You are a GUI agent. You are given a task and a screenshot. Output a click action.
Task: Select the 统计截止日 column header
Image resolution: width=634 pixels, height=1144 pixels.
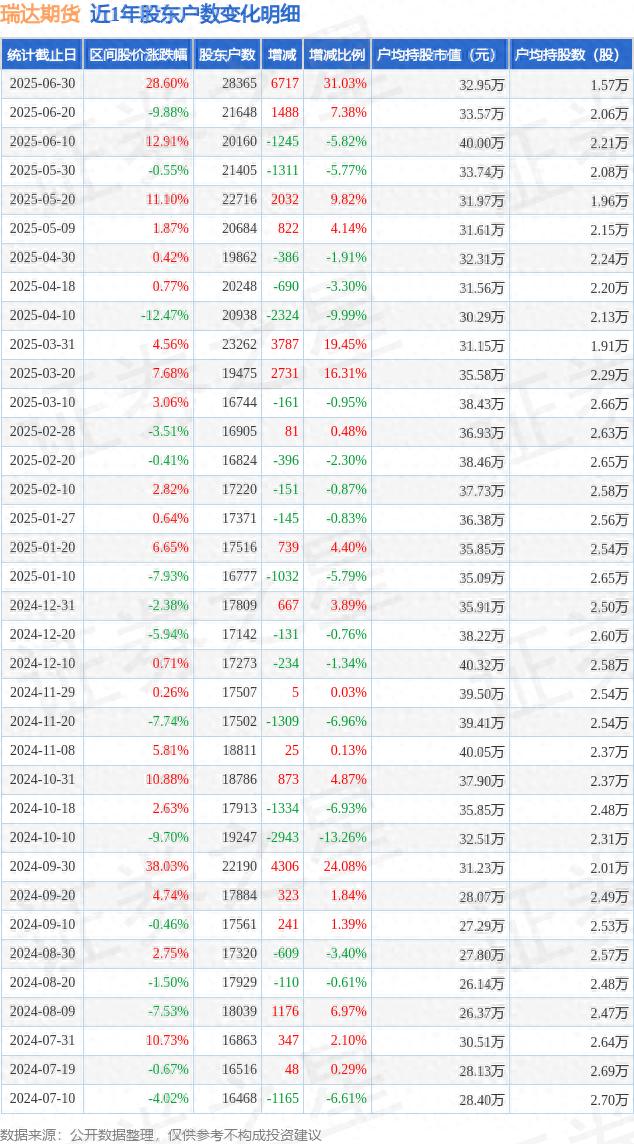coord(41,55)
